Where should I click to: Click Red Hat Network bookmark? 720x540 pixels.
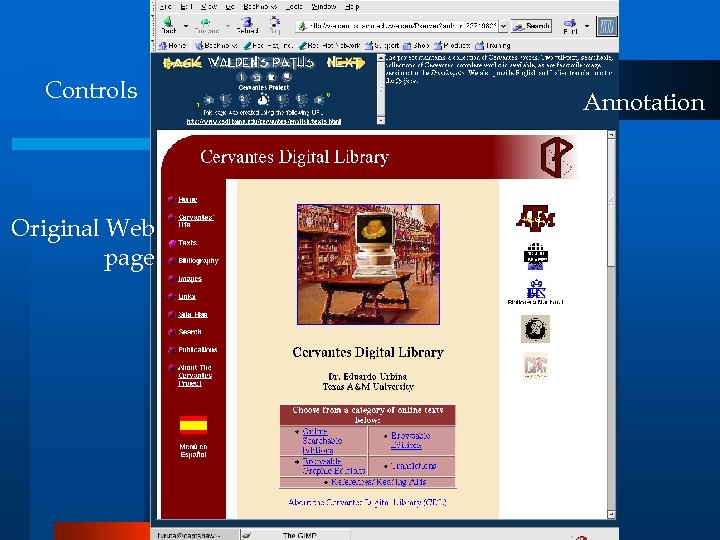[329, 45]
